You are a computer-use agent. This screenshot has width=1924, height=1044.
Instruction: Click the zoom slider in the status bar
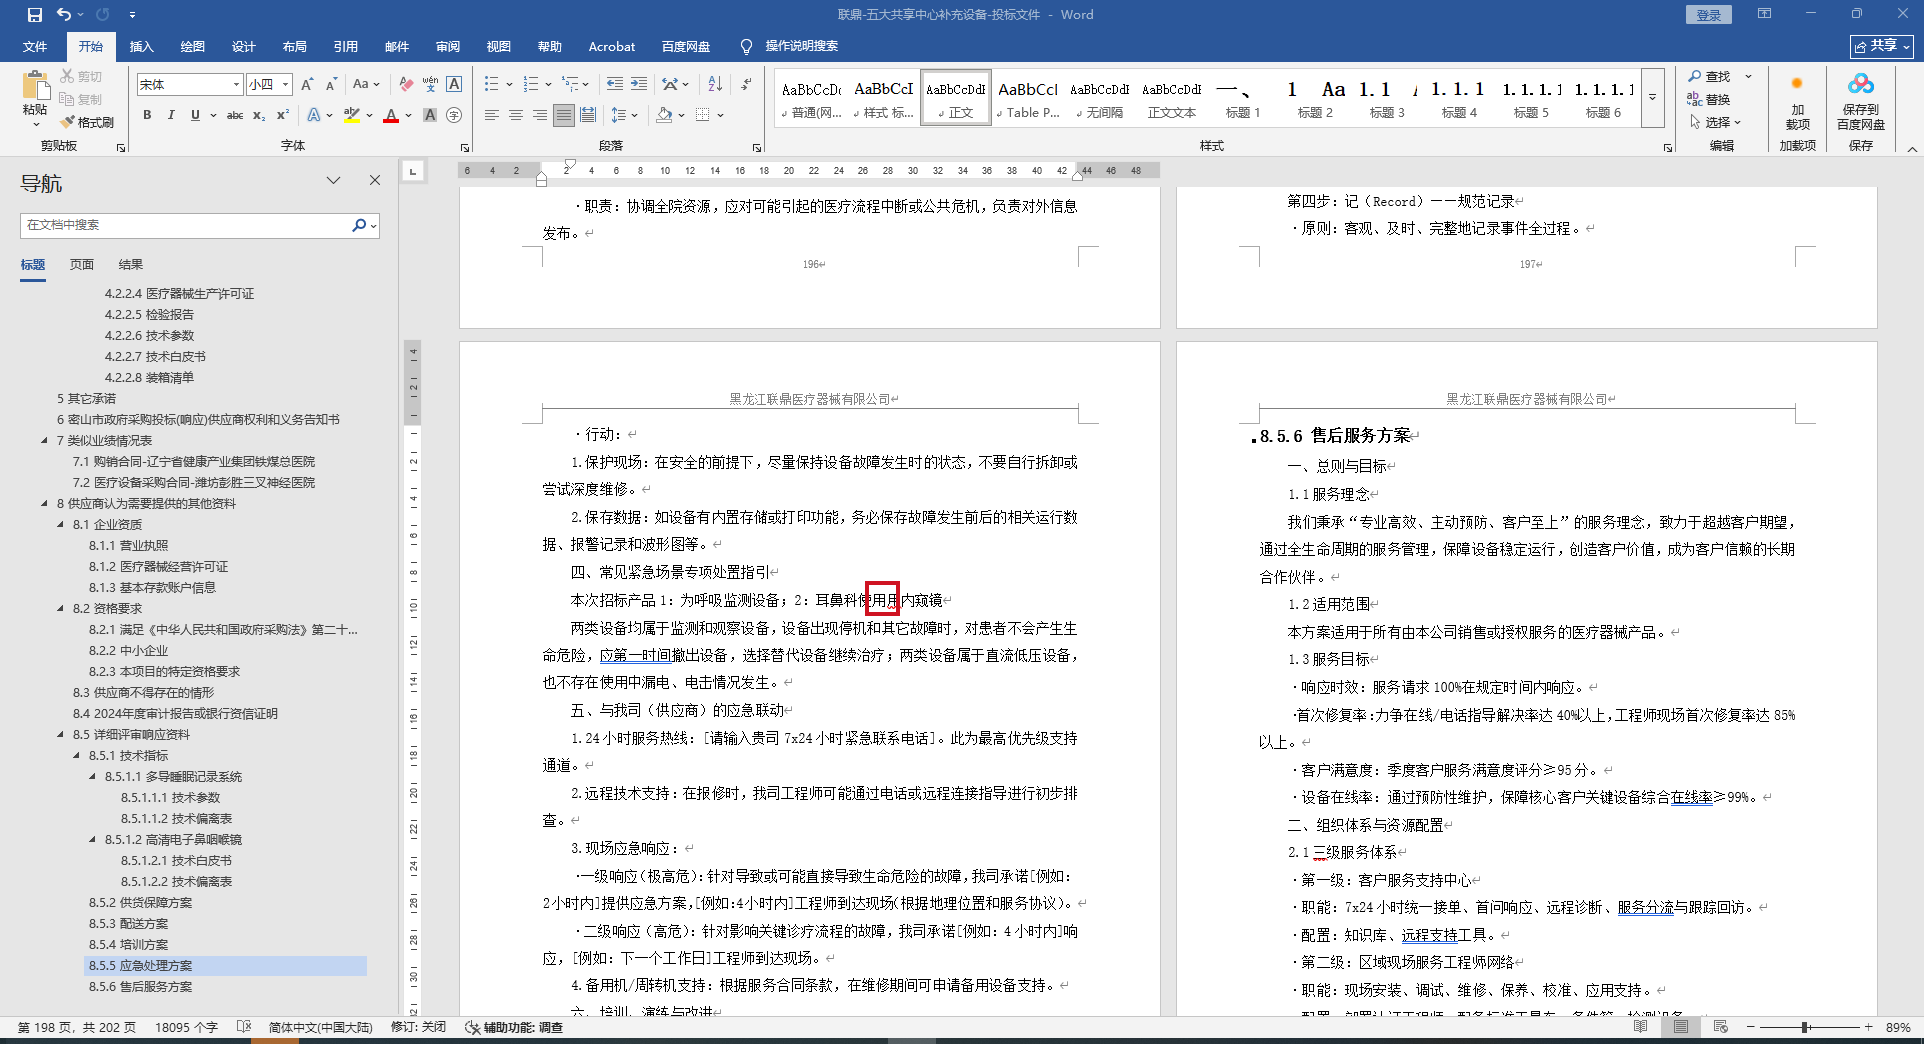point(1805,1027)
